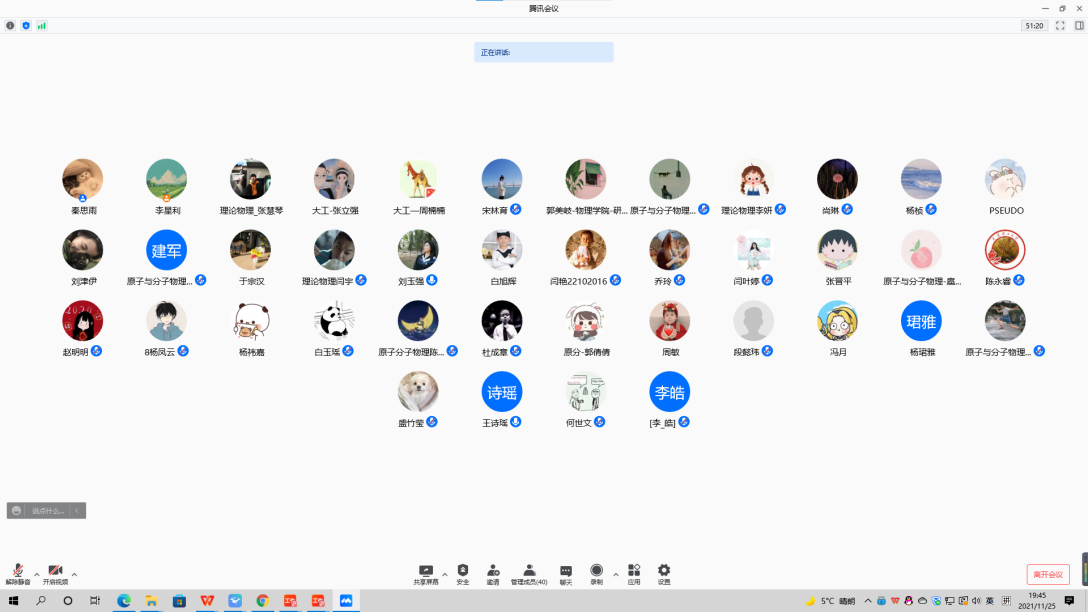
Task: Click the red Leave Meeting (离开会议) button
Action: tap(1047, 575)
